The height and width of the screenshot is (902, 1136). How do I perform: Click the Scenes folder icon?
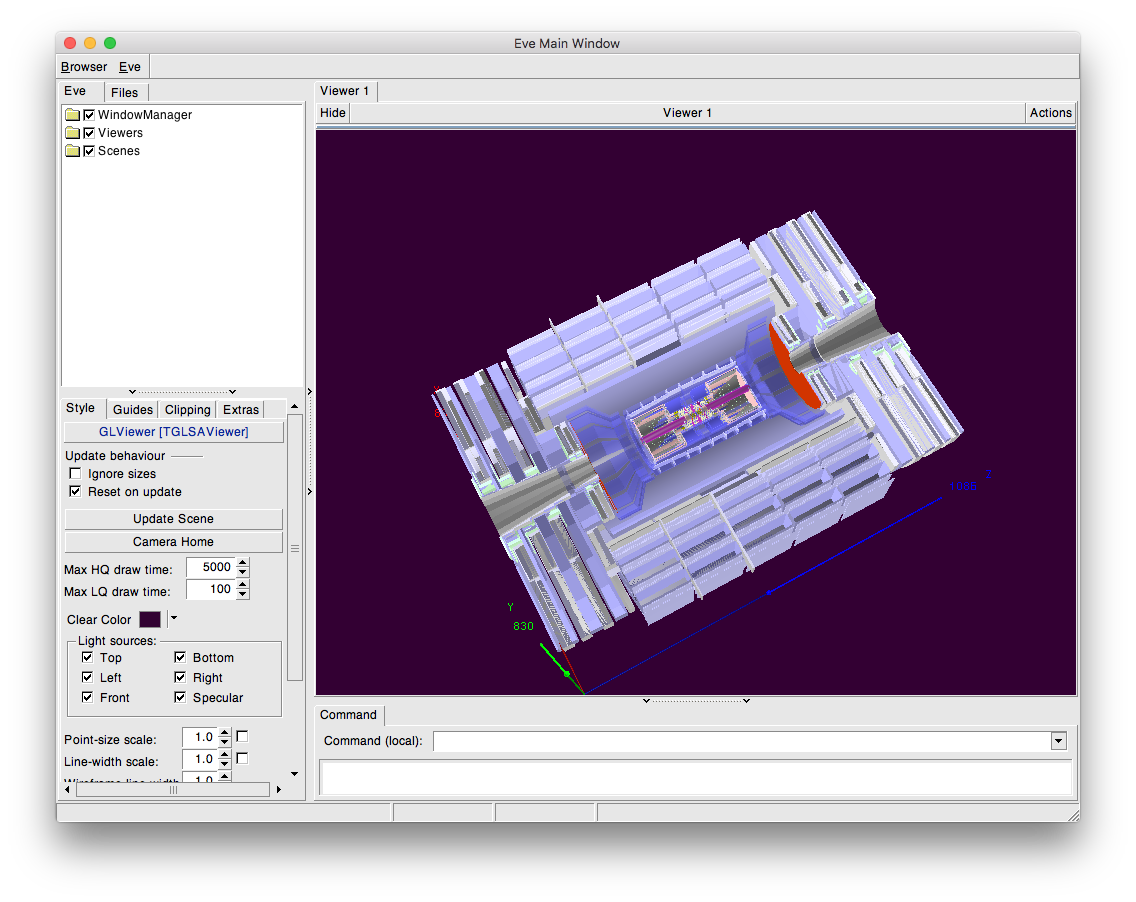coord(72,151)
